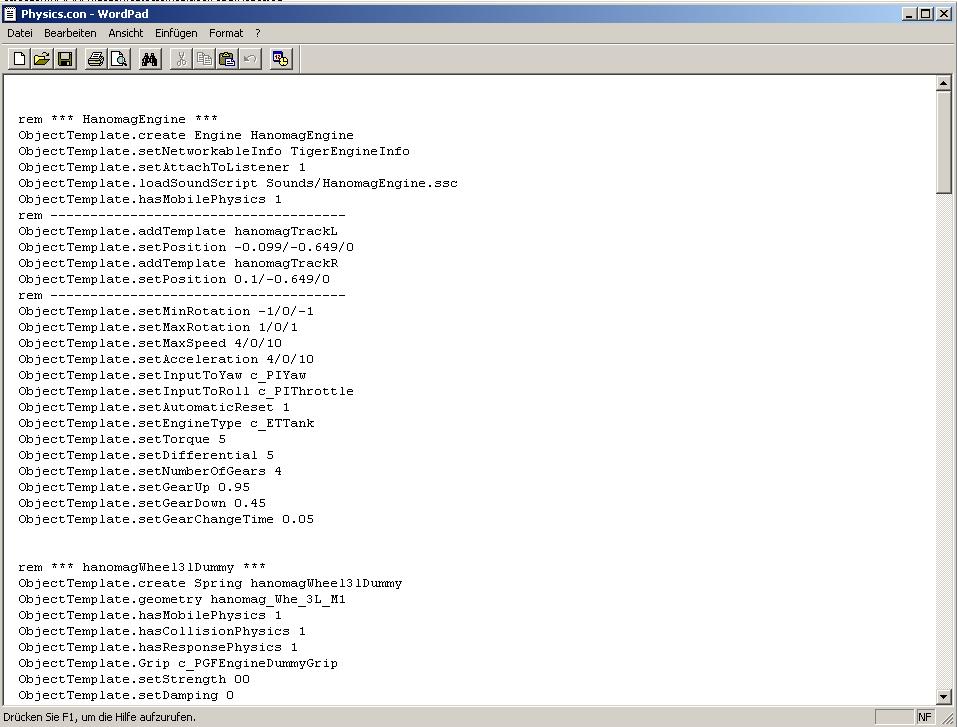
Task: Click the line 'addTemplate hanomagTrackL'
Action: [x=178, y=231]
